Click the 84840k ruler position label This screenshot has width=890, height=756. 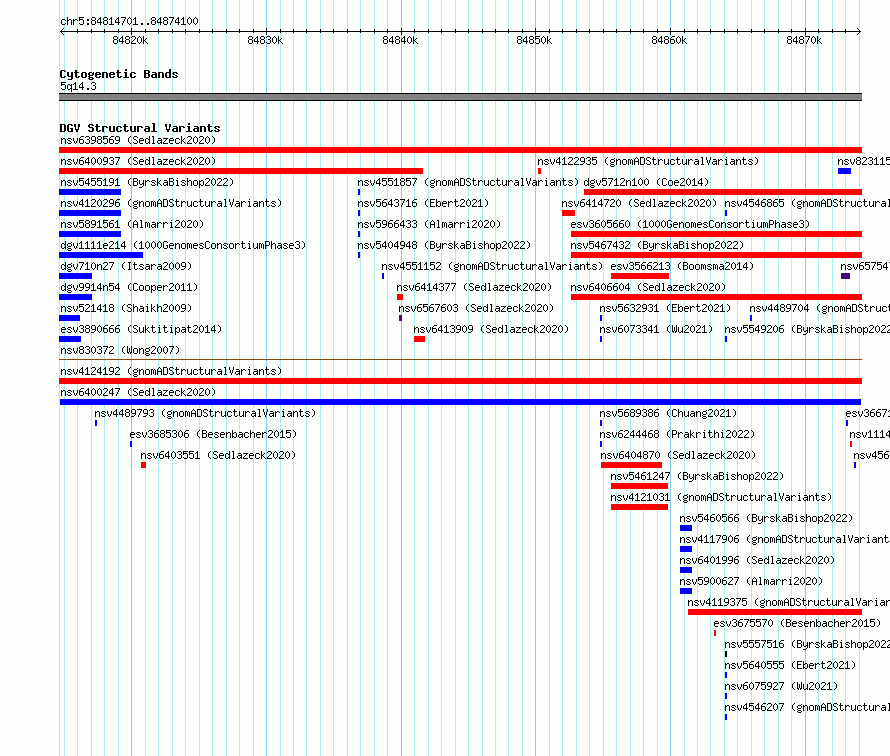coord(400,40)
